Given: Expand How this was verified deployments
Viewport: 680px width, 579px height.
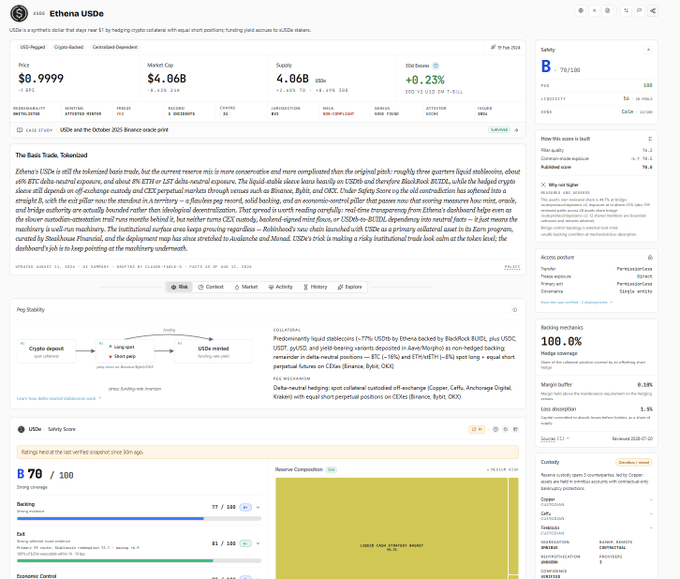Looking at the screenshot, I should point(577,302).
